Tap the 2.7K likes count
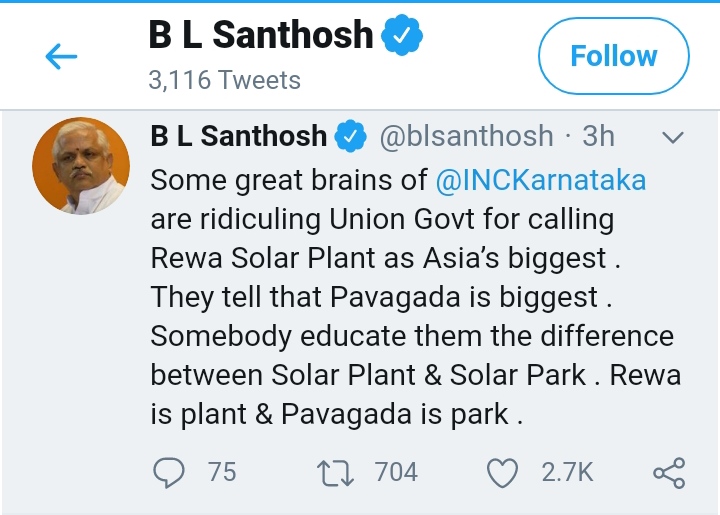 tap(567, 472)
